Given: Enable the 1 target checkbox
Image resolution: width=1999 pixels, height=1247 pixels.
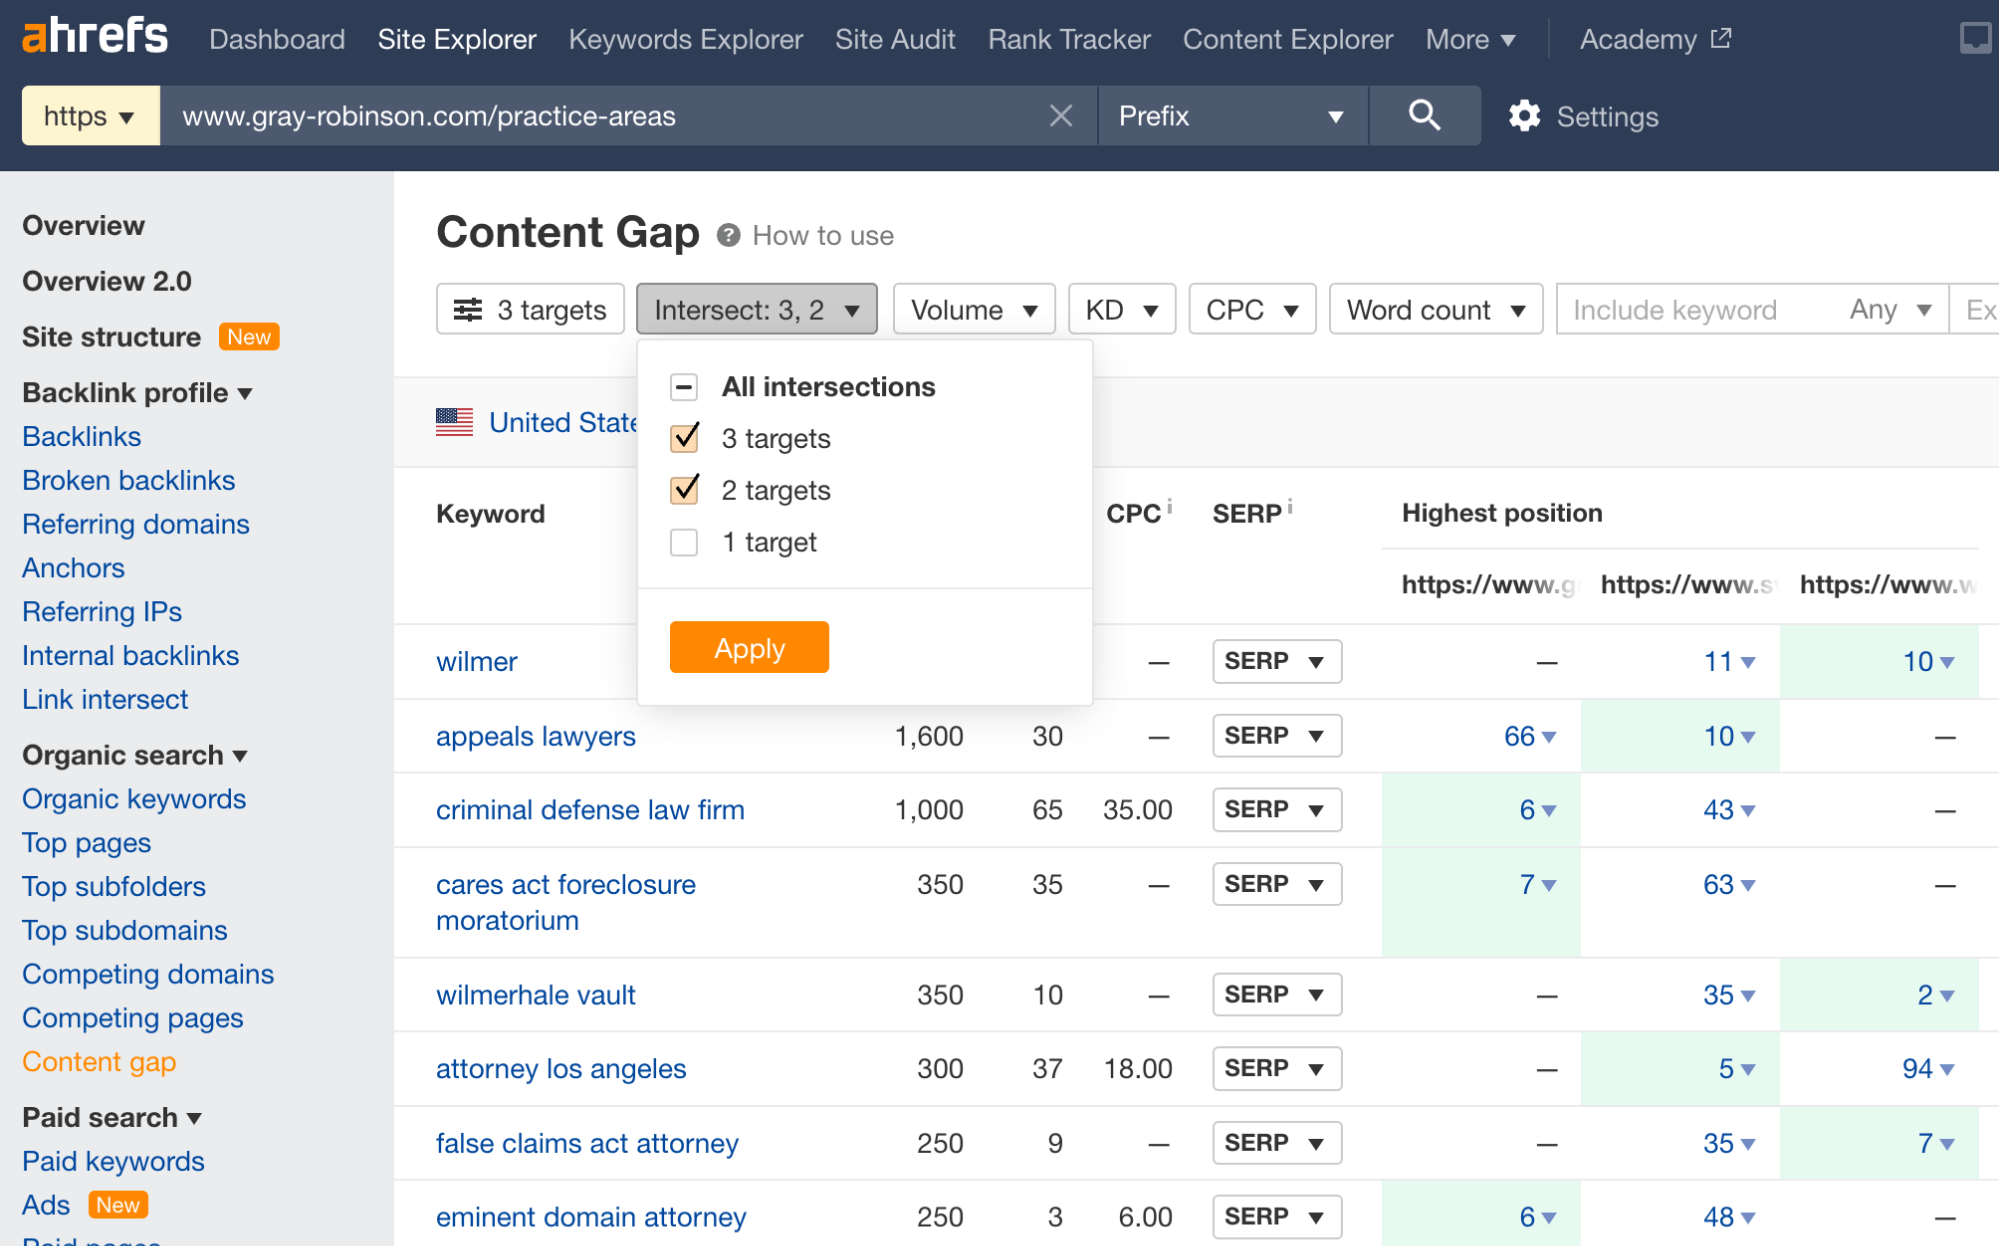Looking at the screenshot, I should coord(685,542).
